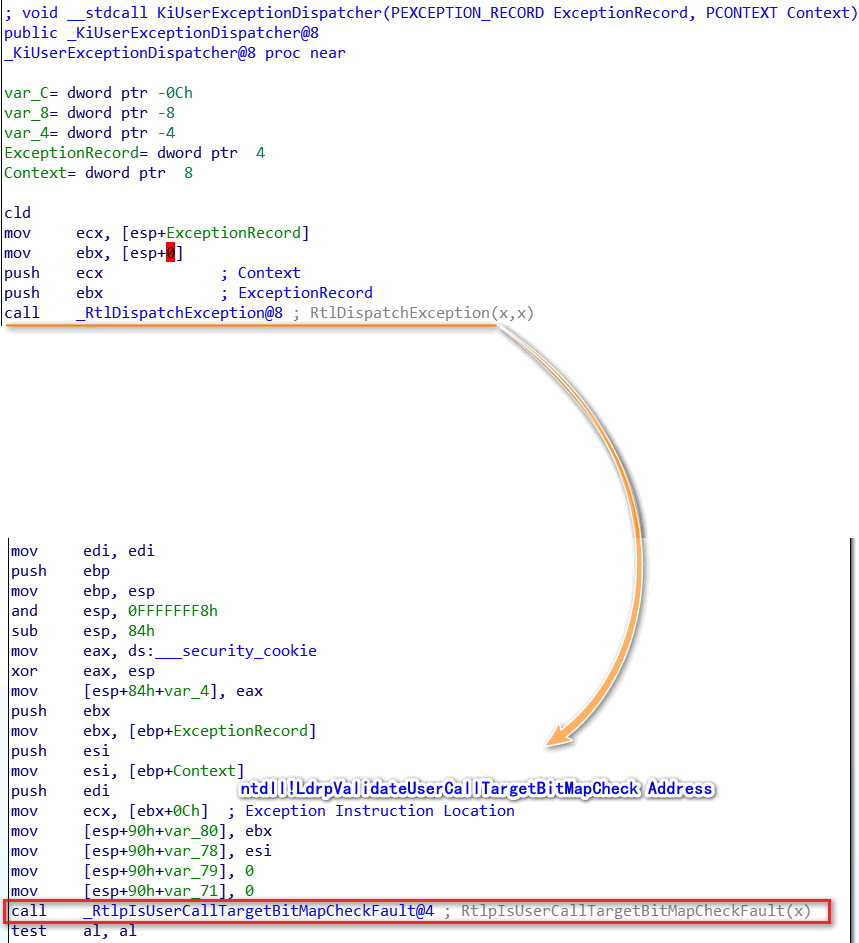Click the '_KiUserExceptionDispatcher@8 proc near' line
The image size is (859, 943).
(174, 53)
